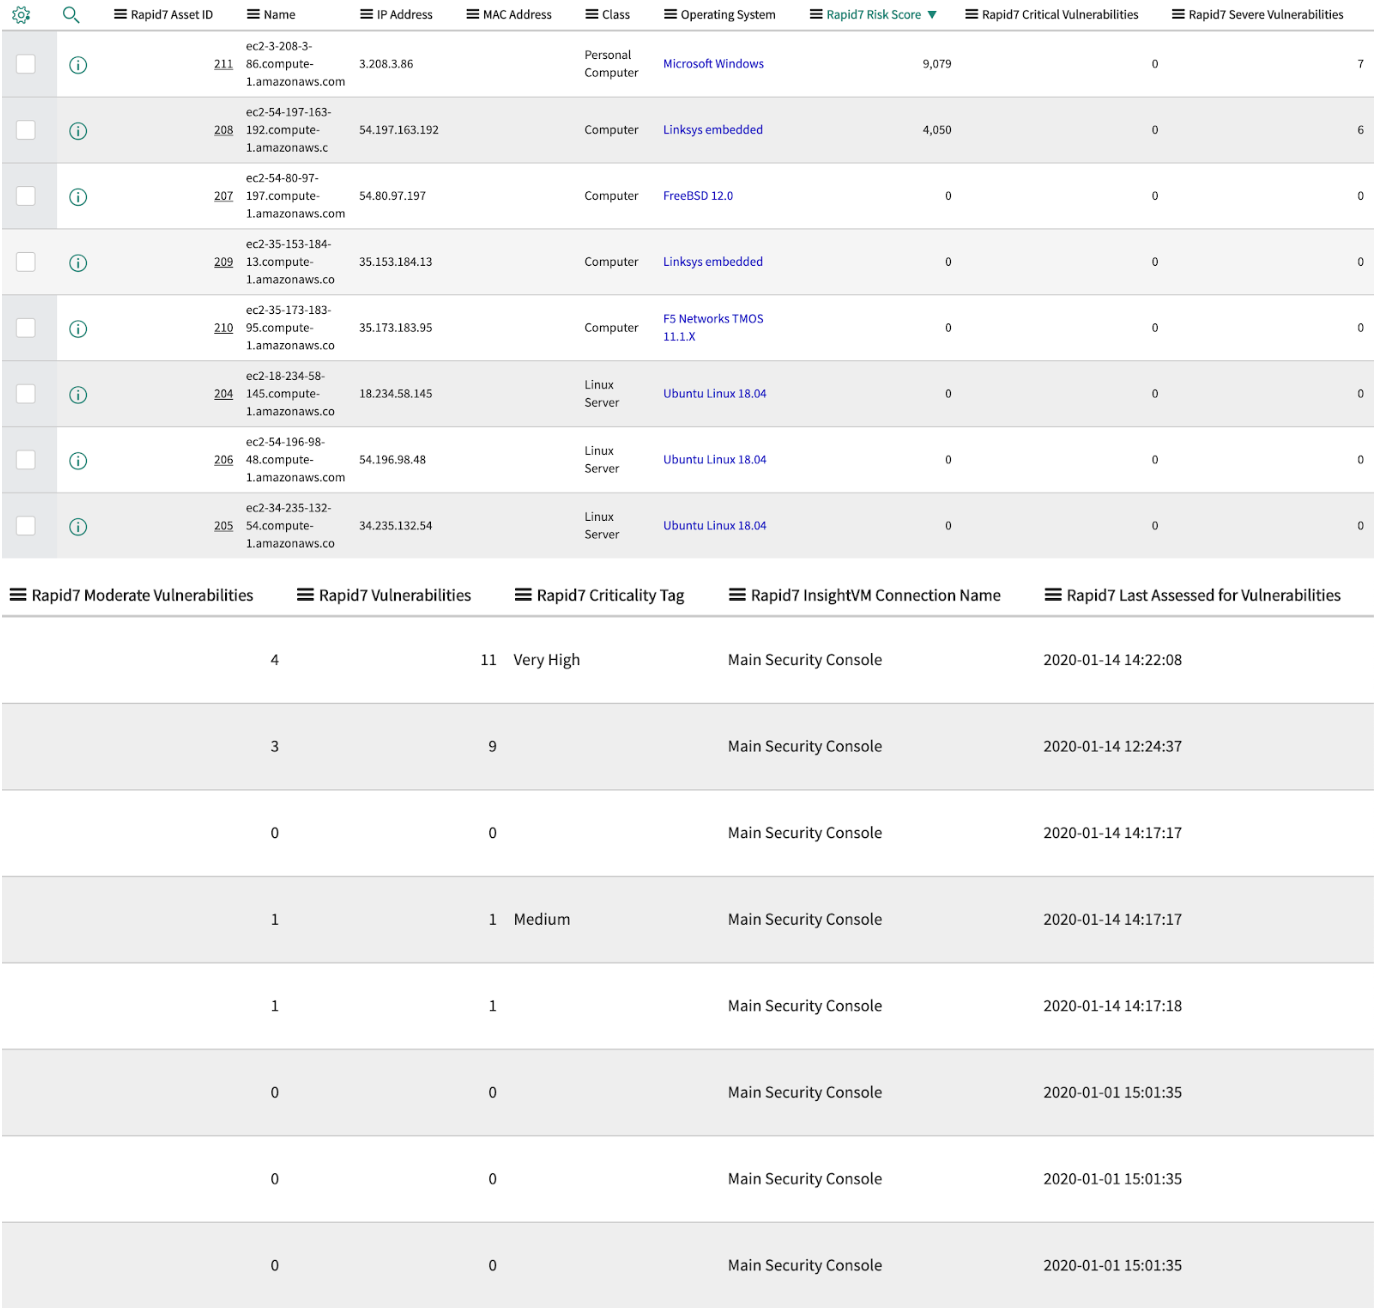Tick the checkbox for asset 209

[x=26, y=262]
